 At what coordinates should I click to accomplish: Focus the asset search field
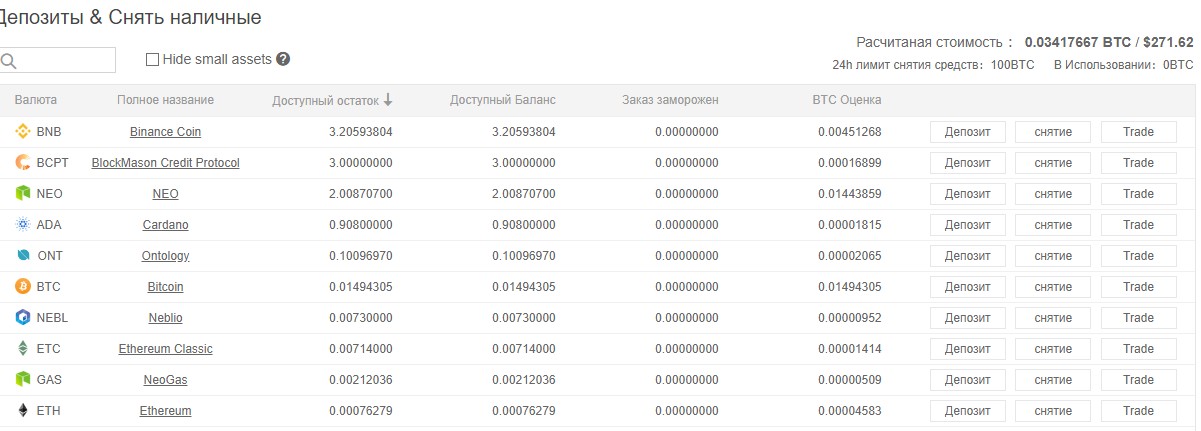click(x=57, y=60)
